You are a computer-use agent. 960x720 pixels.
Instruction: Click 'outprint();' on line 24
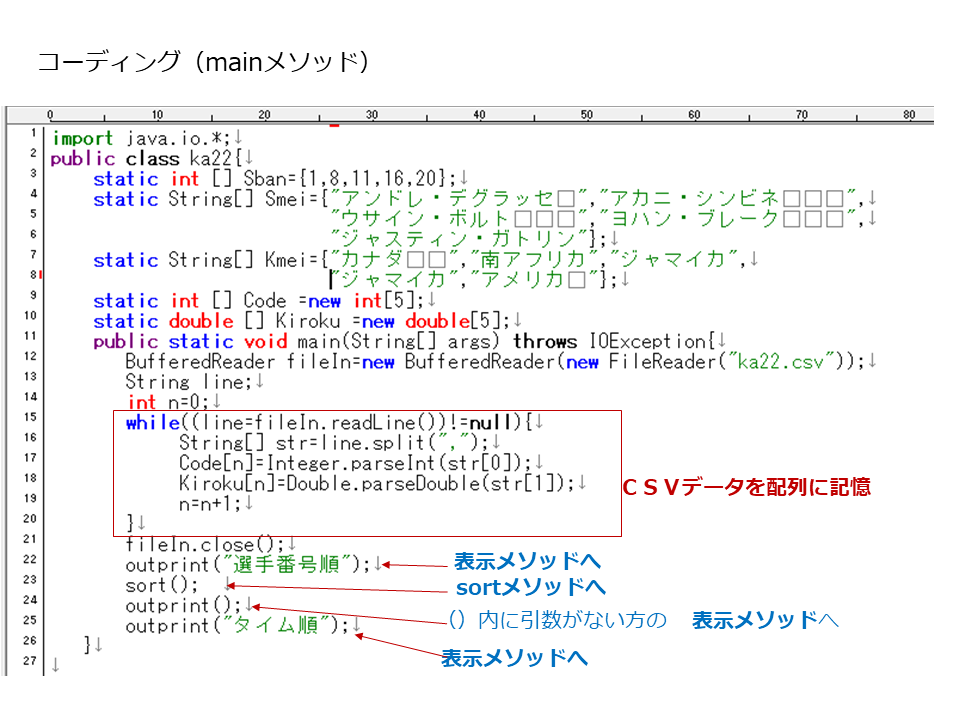(183, 606)
